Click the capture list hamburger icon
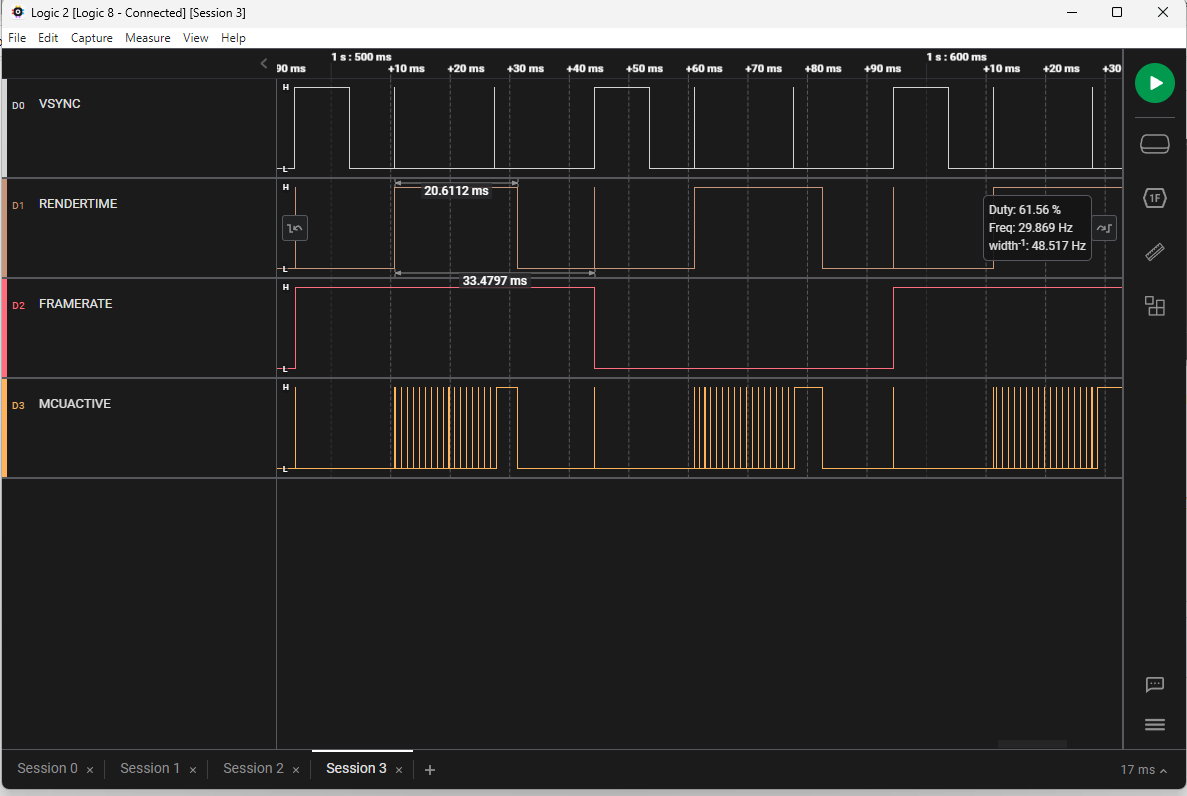Screen dimensions: 1187x796 coord(1154,724)
